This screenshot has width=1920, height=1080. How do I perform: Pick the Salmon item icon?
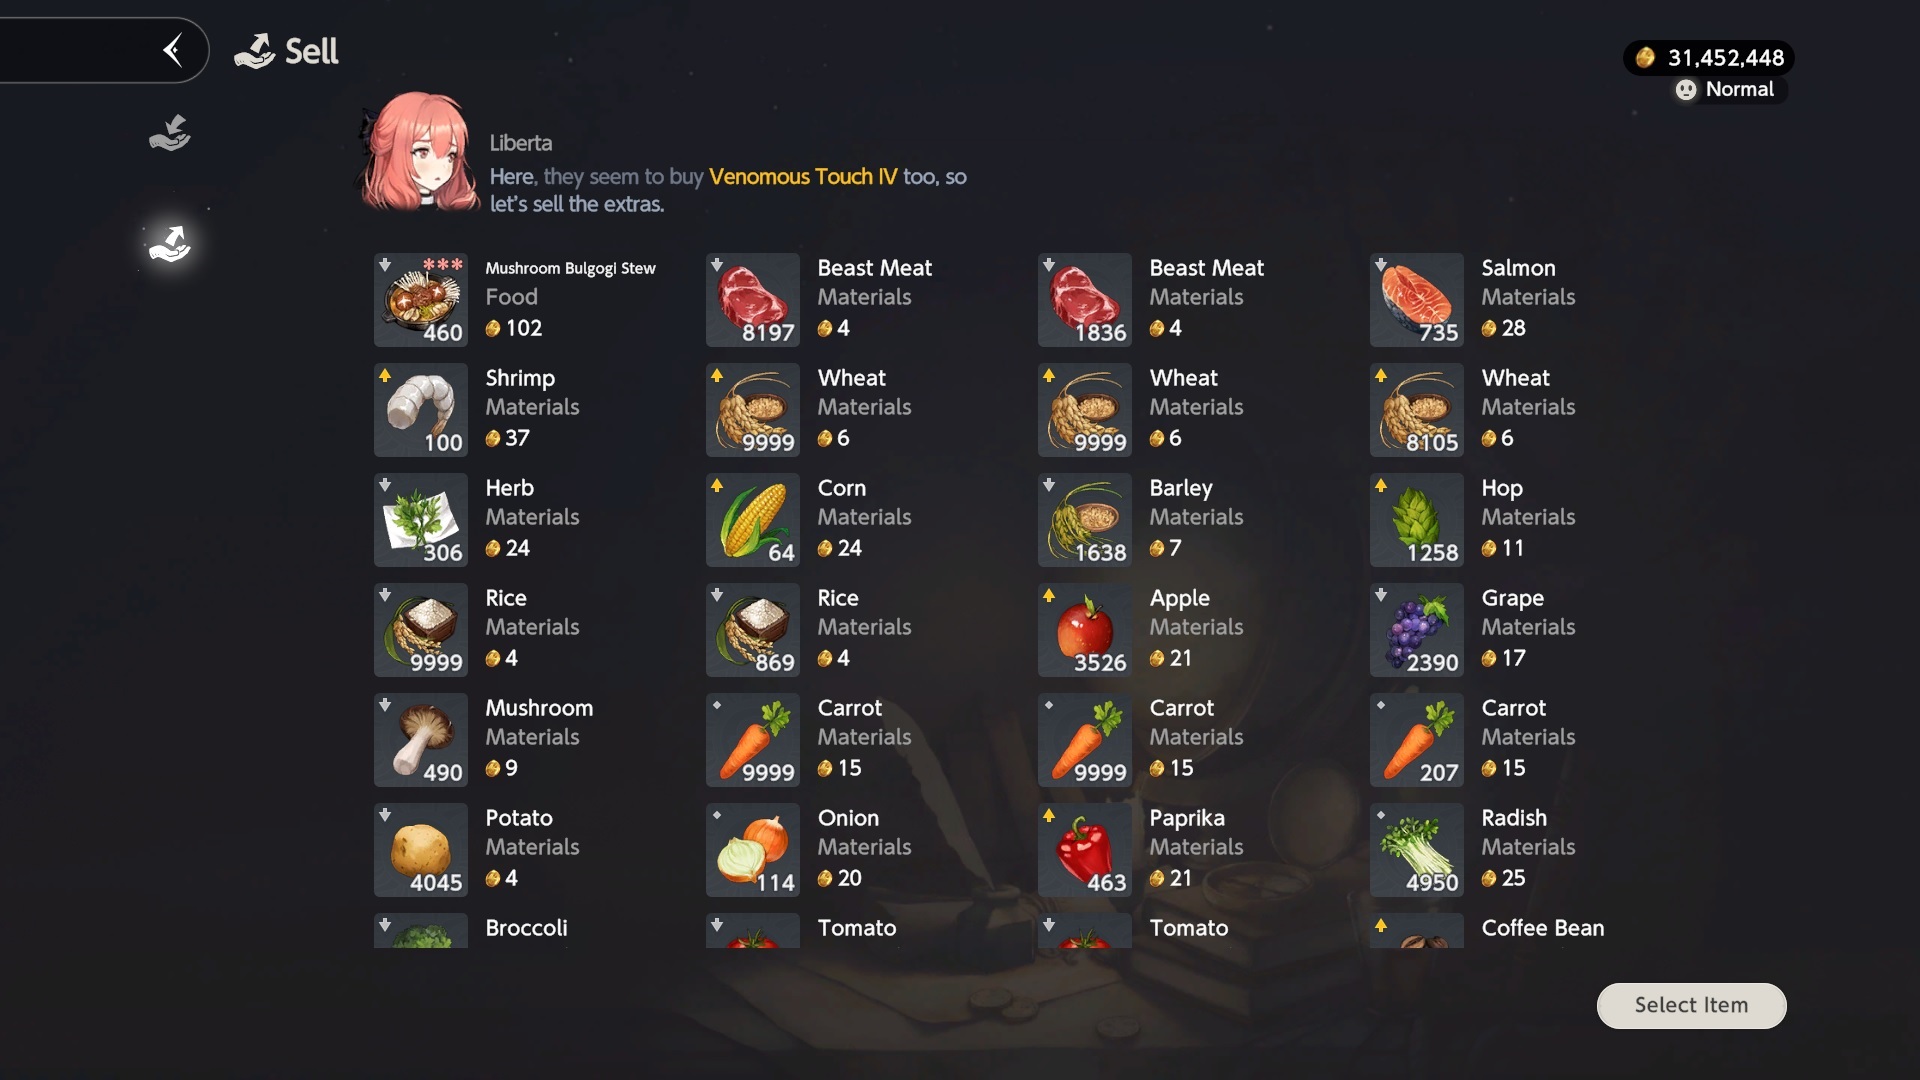pos(1417,300)
